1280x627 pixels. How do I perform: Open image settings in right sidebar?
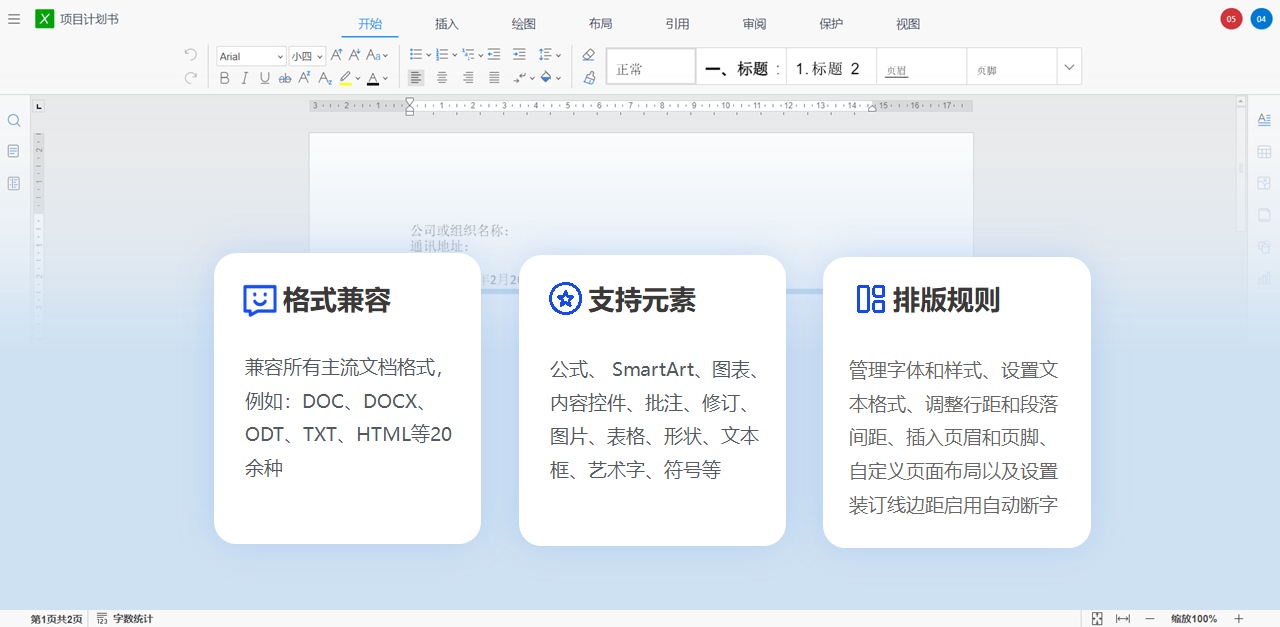point(1264,183)
